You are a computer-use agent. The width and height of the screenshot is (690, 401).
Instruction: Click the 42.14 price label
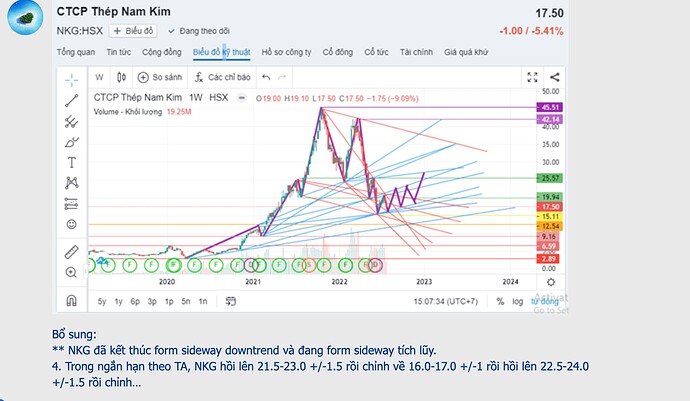tap(550, 120)
